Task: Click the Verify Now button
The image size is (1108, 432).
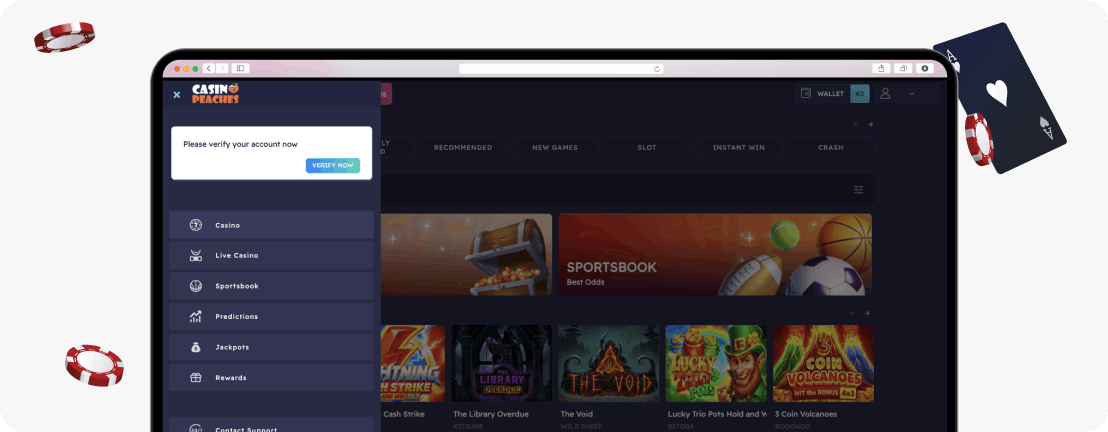Action: tap(333, 165)
